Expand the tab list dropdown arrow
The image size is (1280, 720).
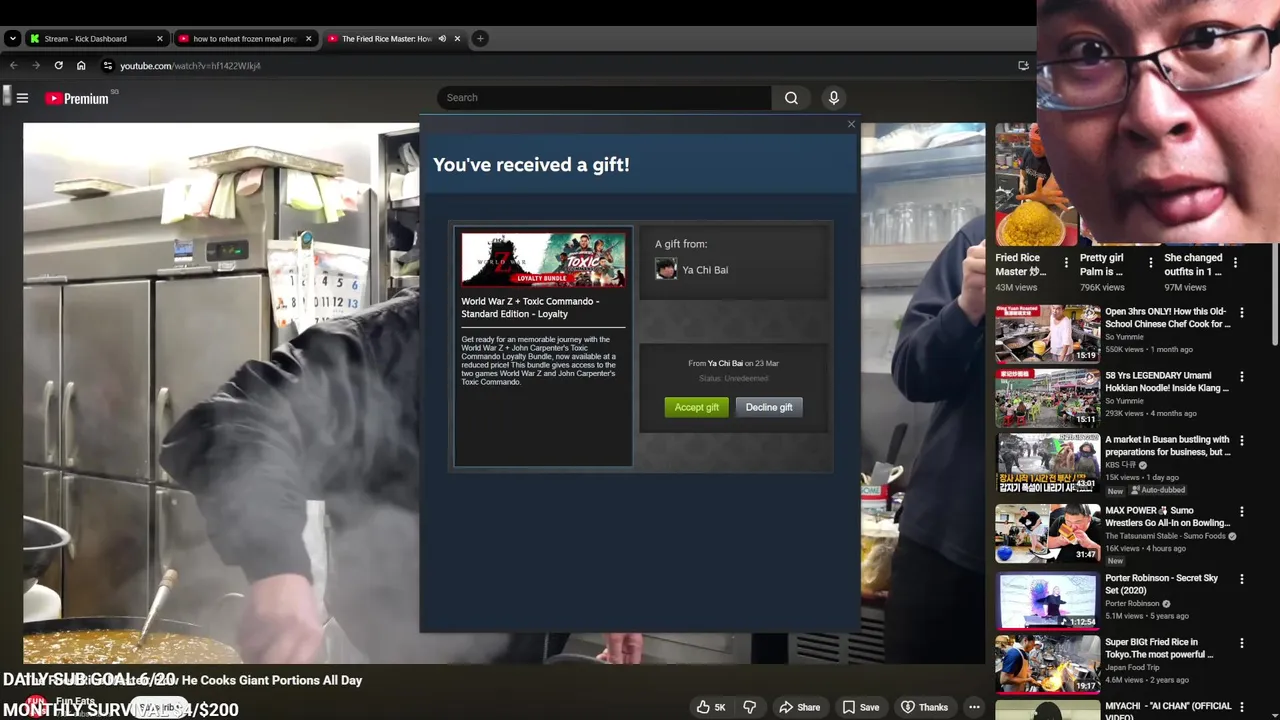pyautogui.click(x=12, y=38)
